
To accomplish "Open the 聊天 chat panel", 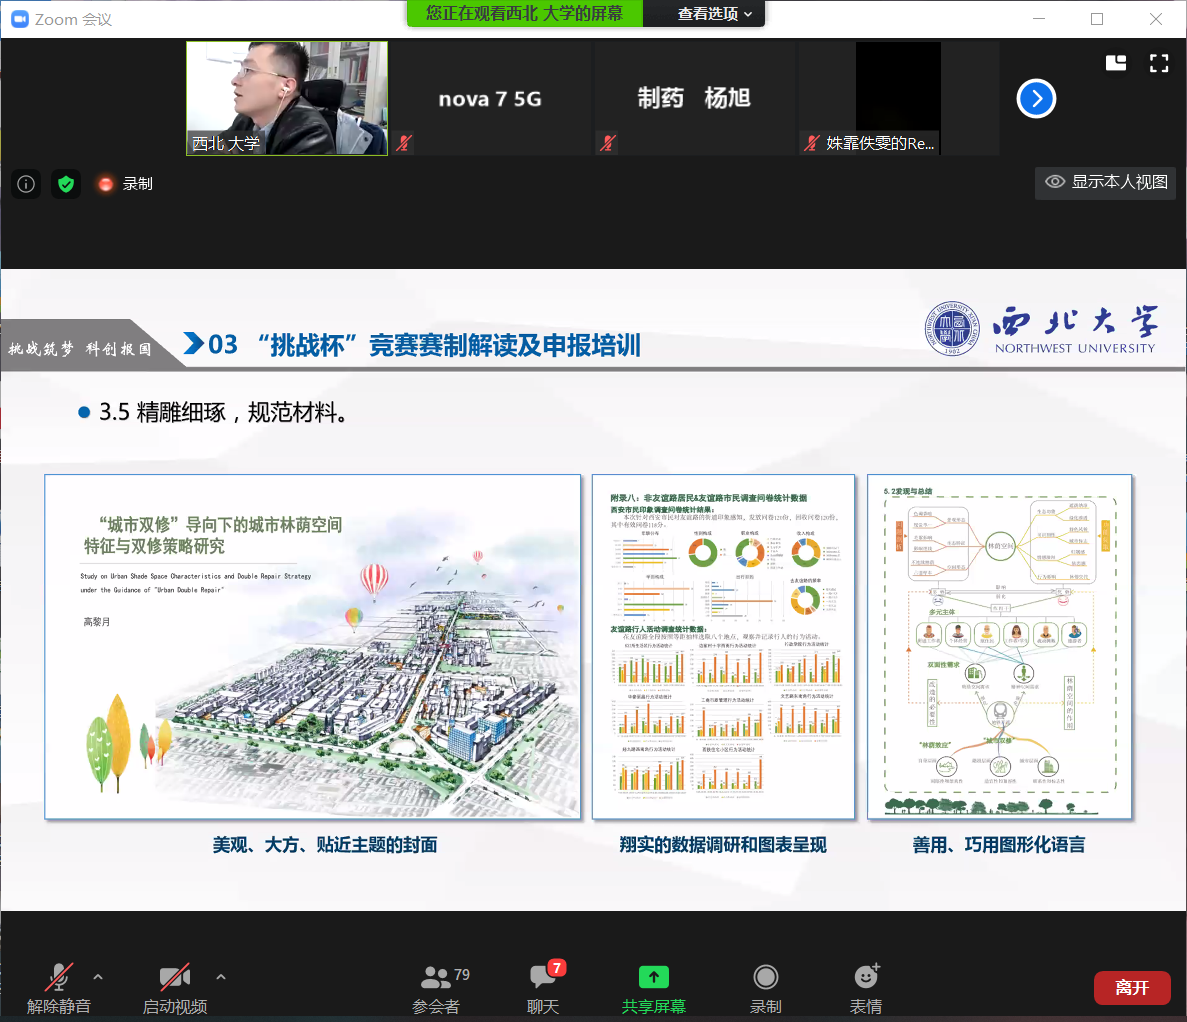I will click(543, 986).
